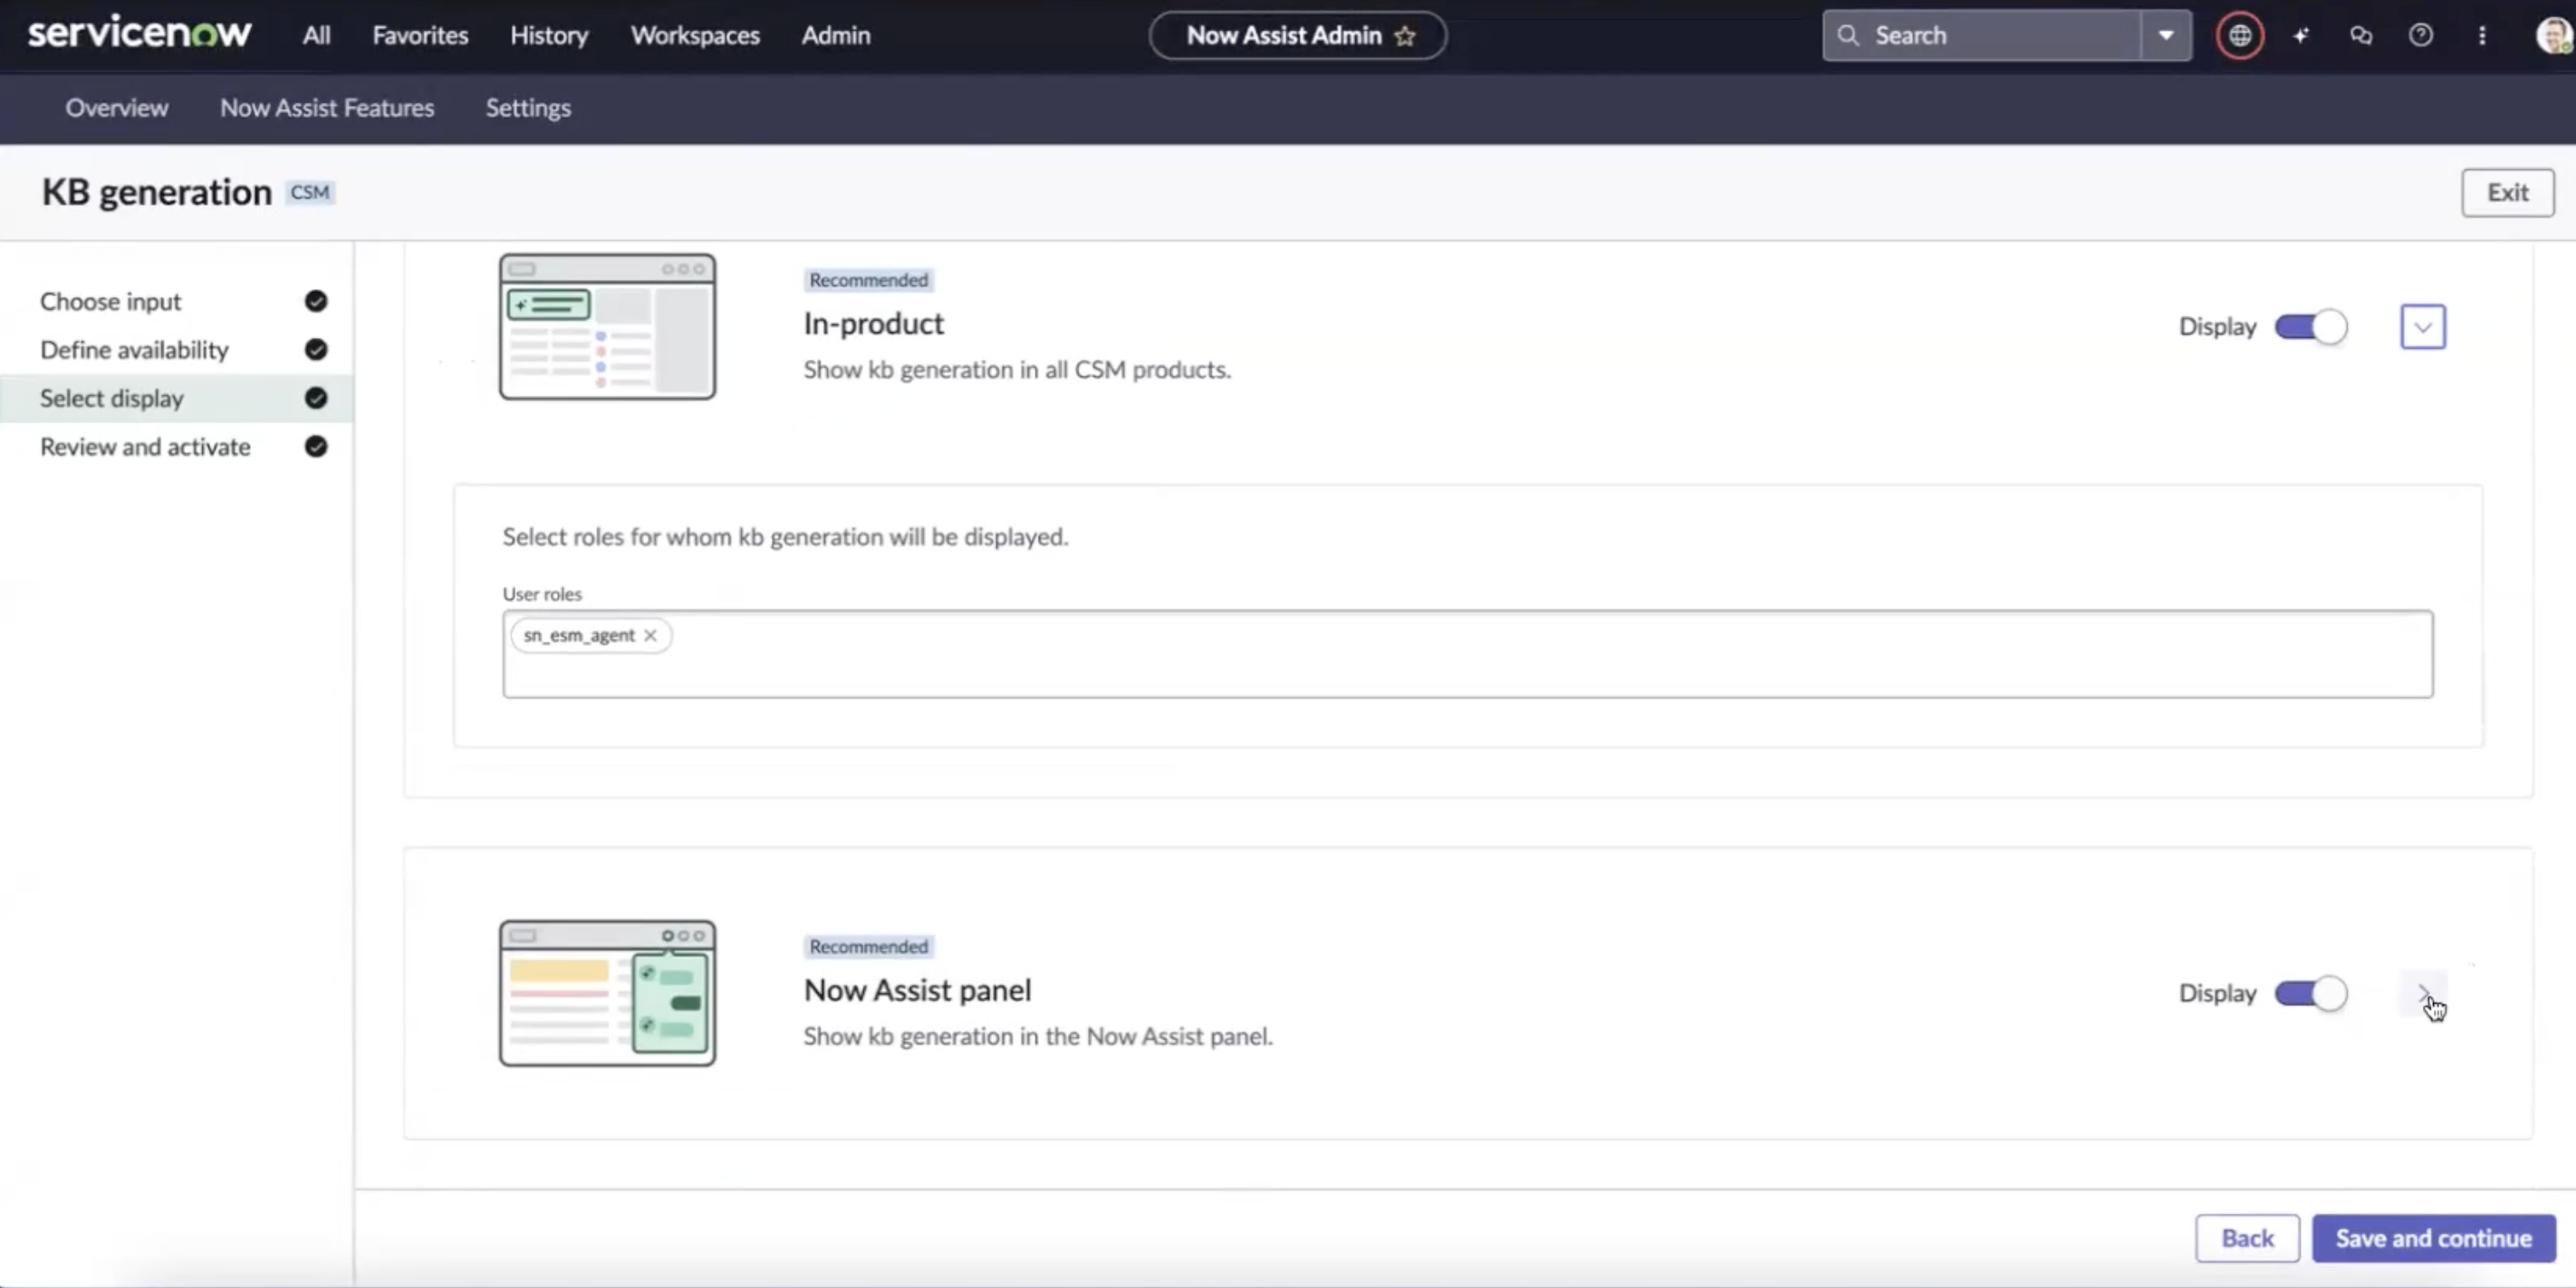Image resolution: width=2576 pixels, height=1288 pixels.
Task: Toggle the Now Assist panel Display switch
Action: 2310,993
